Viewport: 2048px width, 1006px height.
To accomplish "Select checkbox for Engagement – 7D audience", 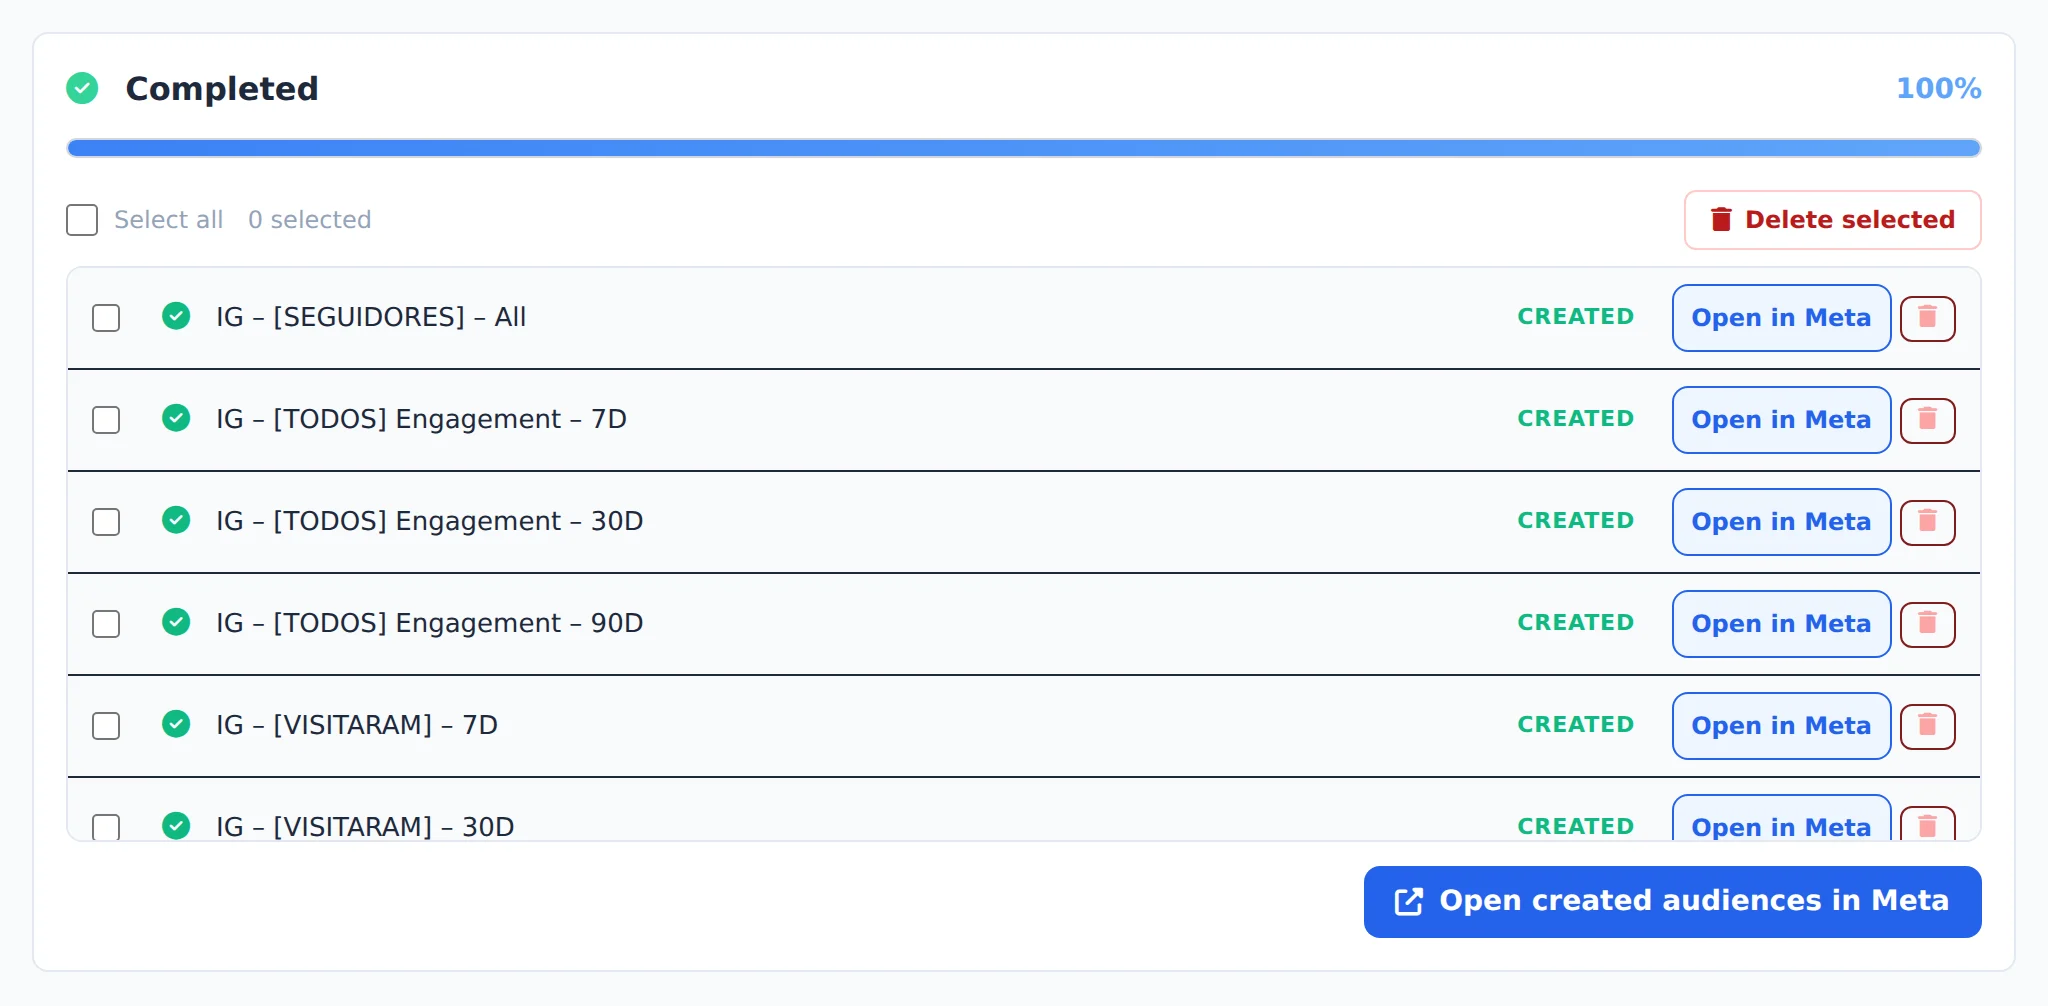I will pyautogui.click(x=106, y=420).
